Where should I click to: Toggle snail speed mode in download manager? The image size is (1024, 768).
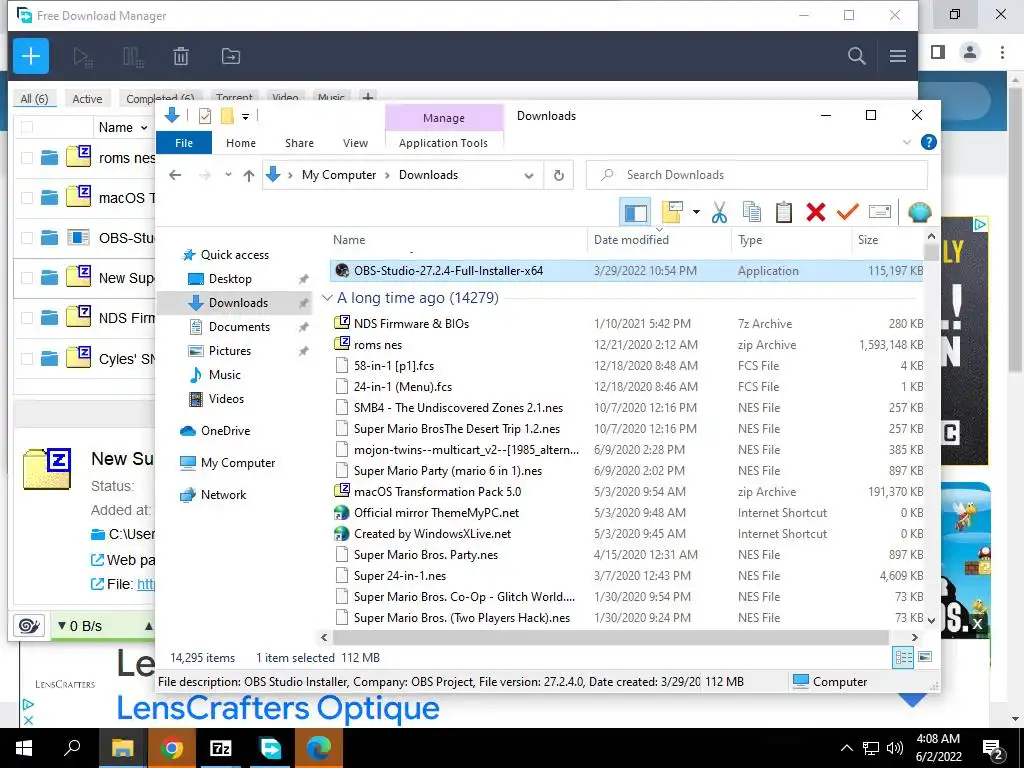pyautogui.click(x=29, y=626)
